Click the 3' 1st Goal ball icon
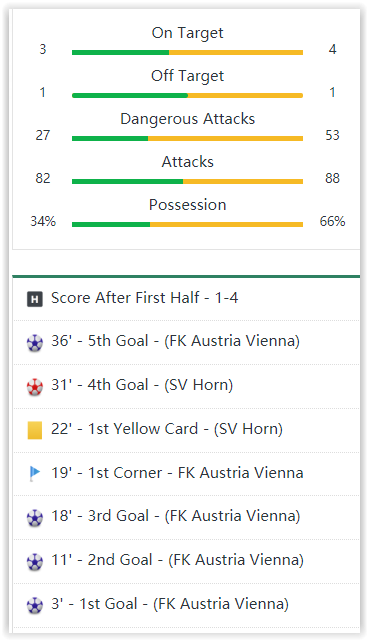Image resolution: width=368 pixels, height=641 pixels. 35,605
